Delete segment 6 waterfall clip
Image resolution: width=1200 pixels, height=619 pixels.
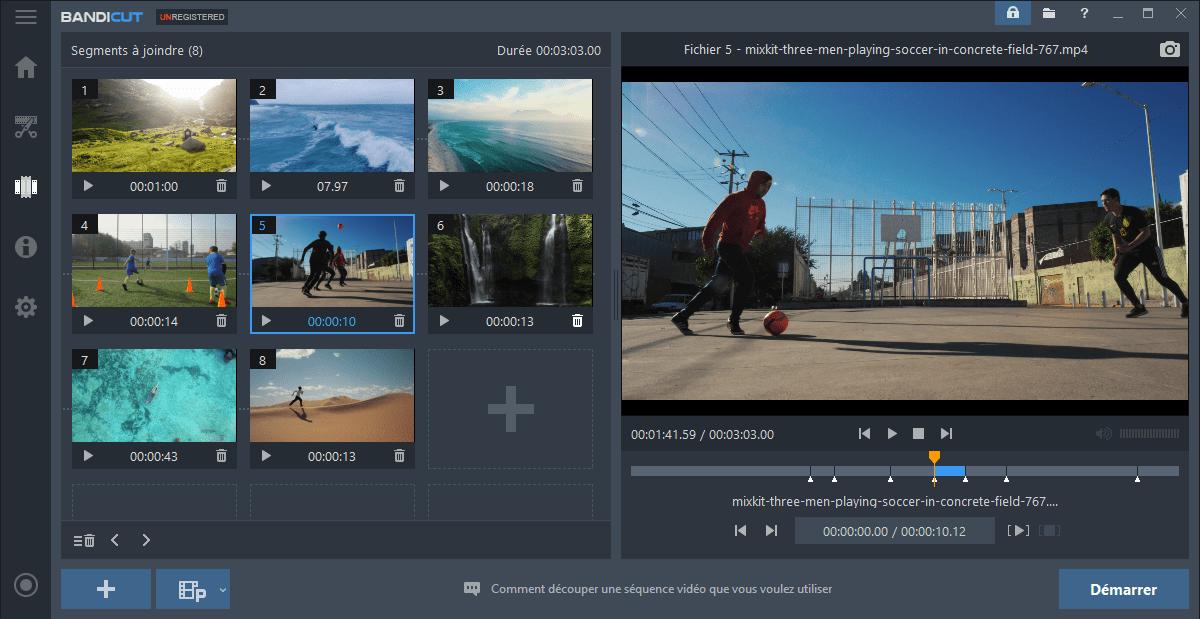click(x=577, y=321)
